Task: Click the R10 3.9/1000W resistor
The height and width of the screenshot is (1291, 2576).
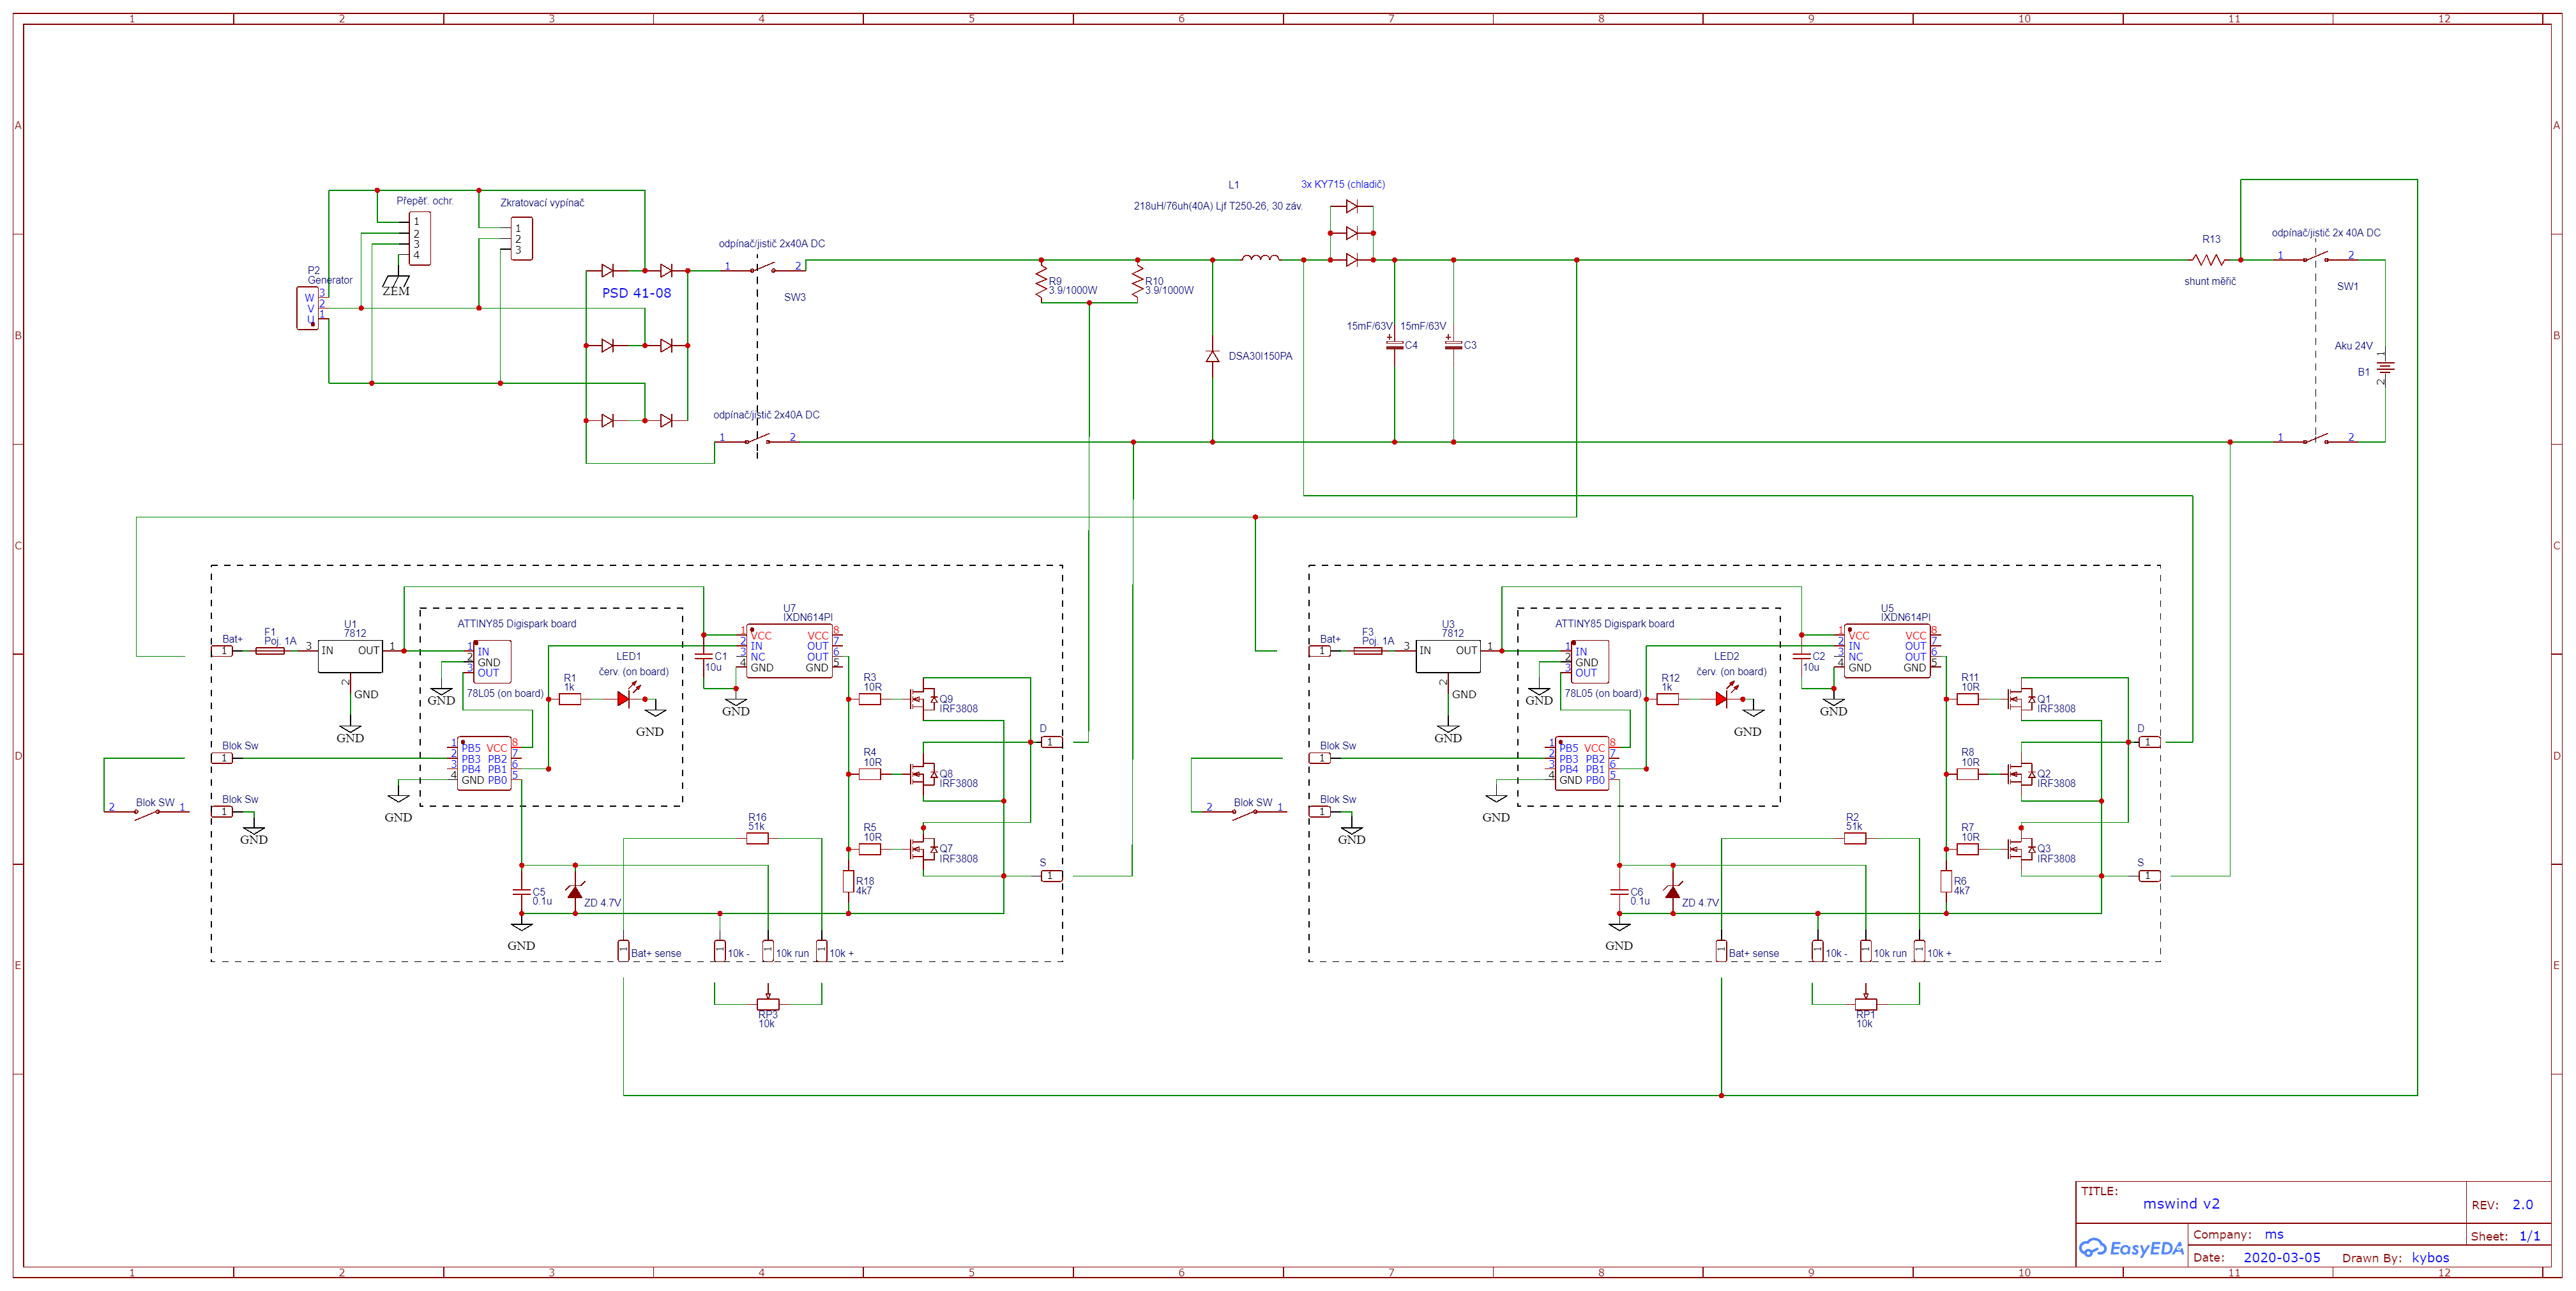Action: point(1137,282)
